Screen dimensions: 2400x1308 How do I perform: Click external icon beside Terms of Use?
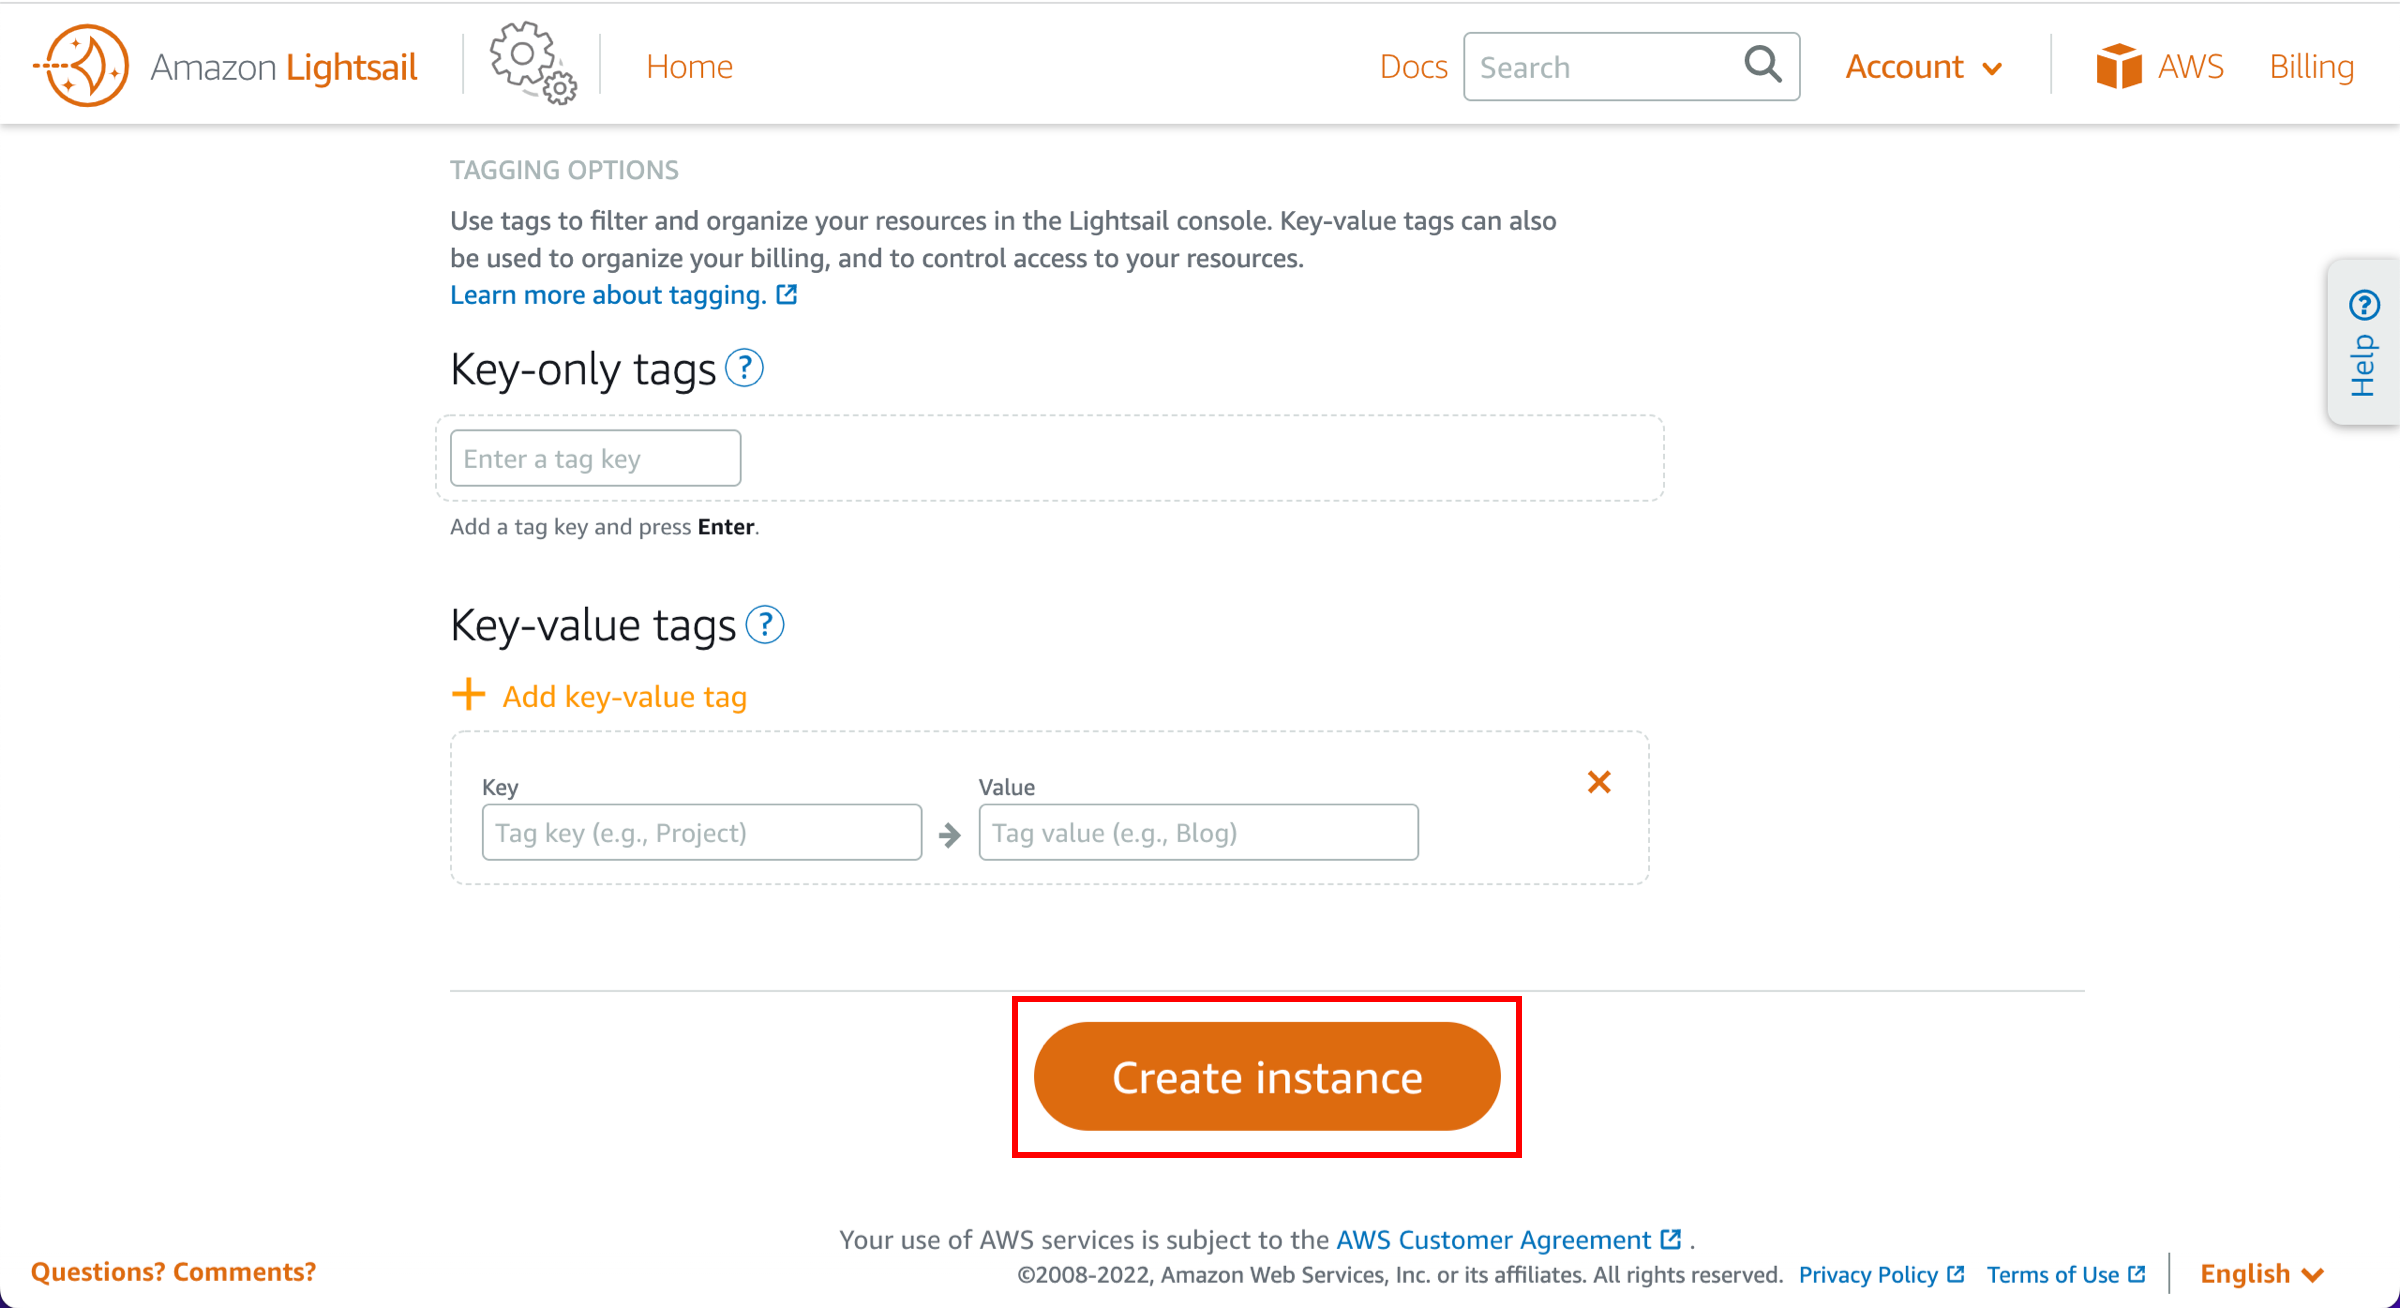coord(2137,1274)
